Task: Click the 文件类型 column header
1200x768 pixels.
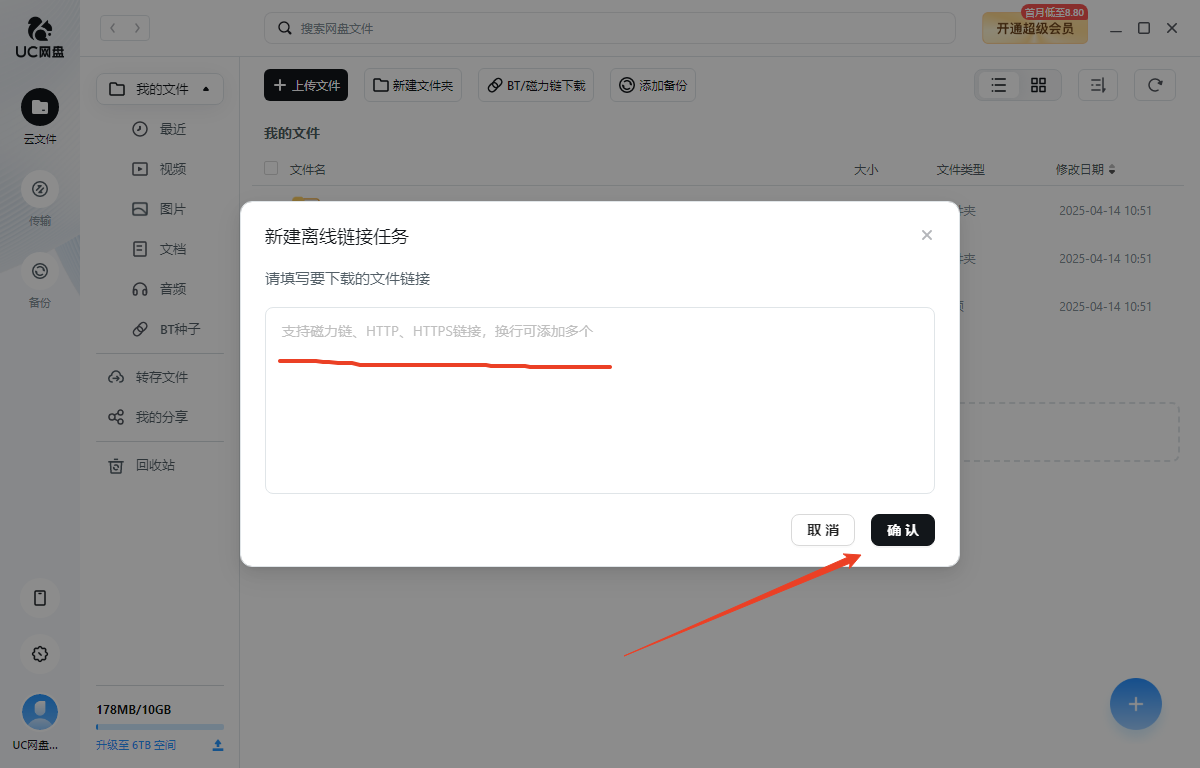Action: [961, 170]
